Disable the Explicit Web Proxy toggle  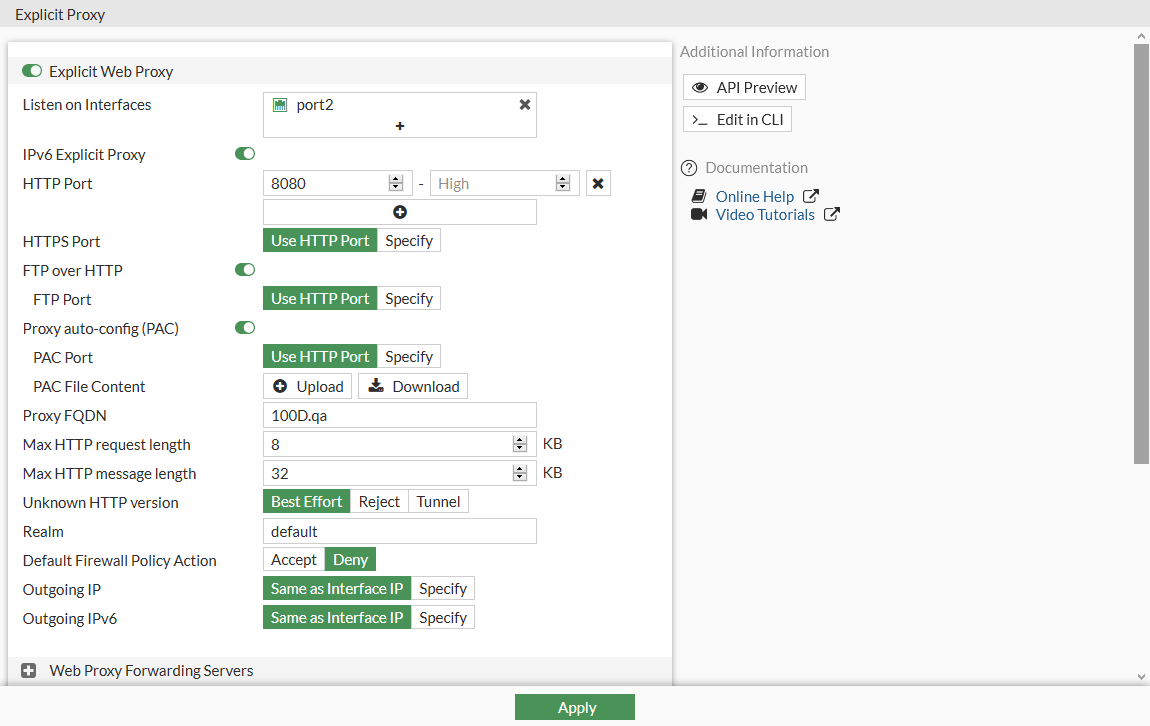pyautogui.click(x=31, y=71)
